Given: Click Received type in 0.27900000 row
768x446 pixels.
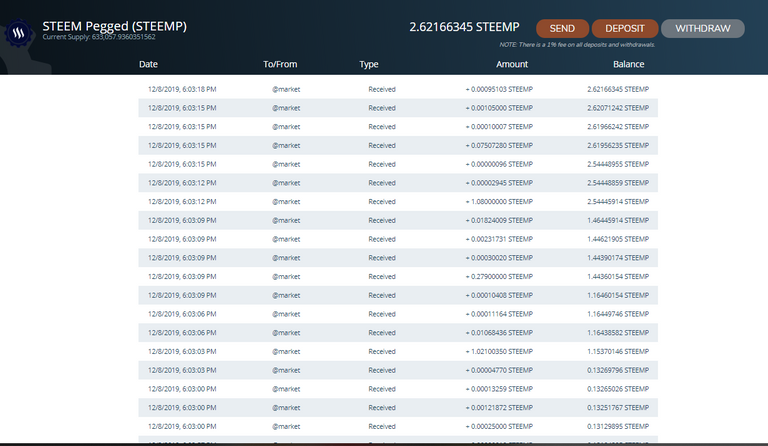Looking at the screenshot, I should click(382, 277).
